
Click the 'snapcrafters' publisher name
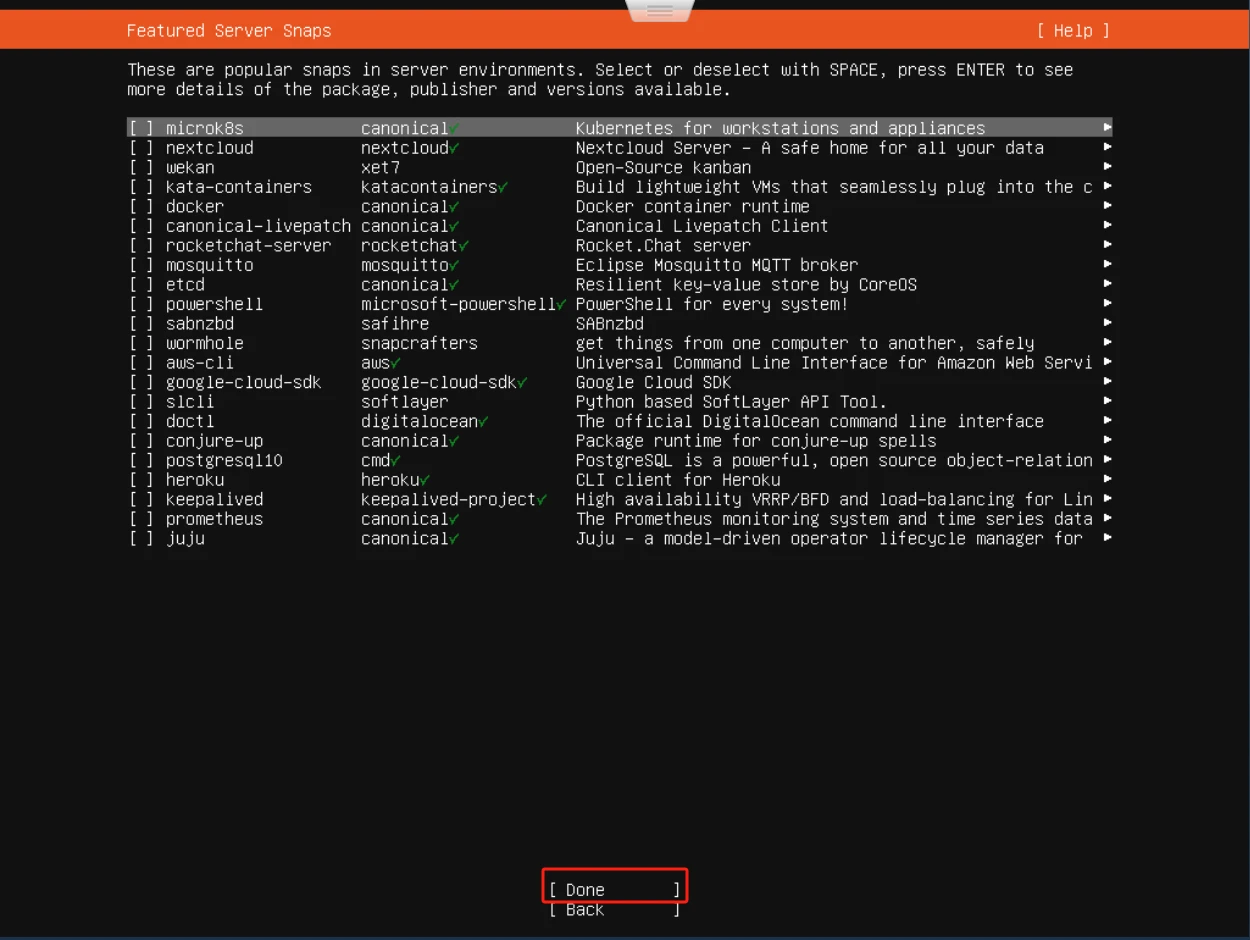(419, 343)
